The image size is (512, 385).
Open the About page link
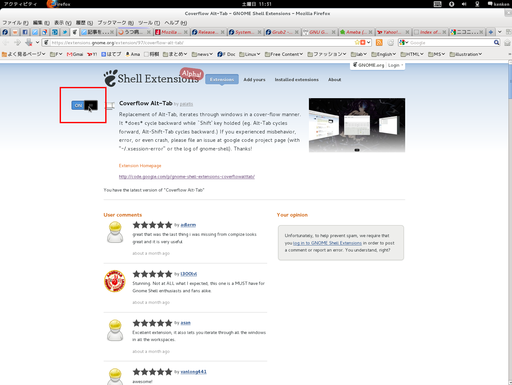point(334,79)
